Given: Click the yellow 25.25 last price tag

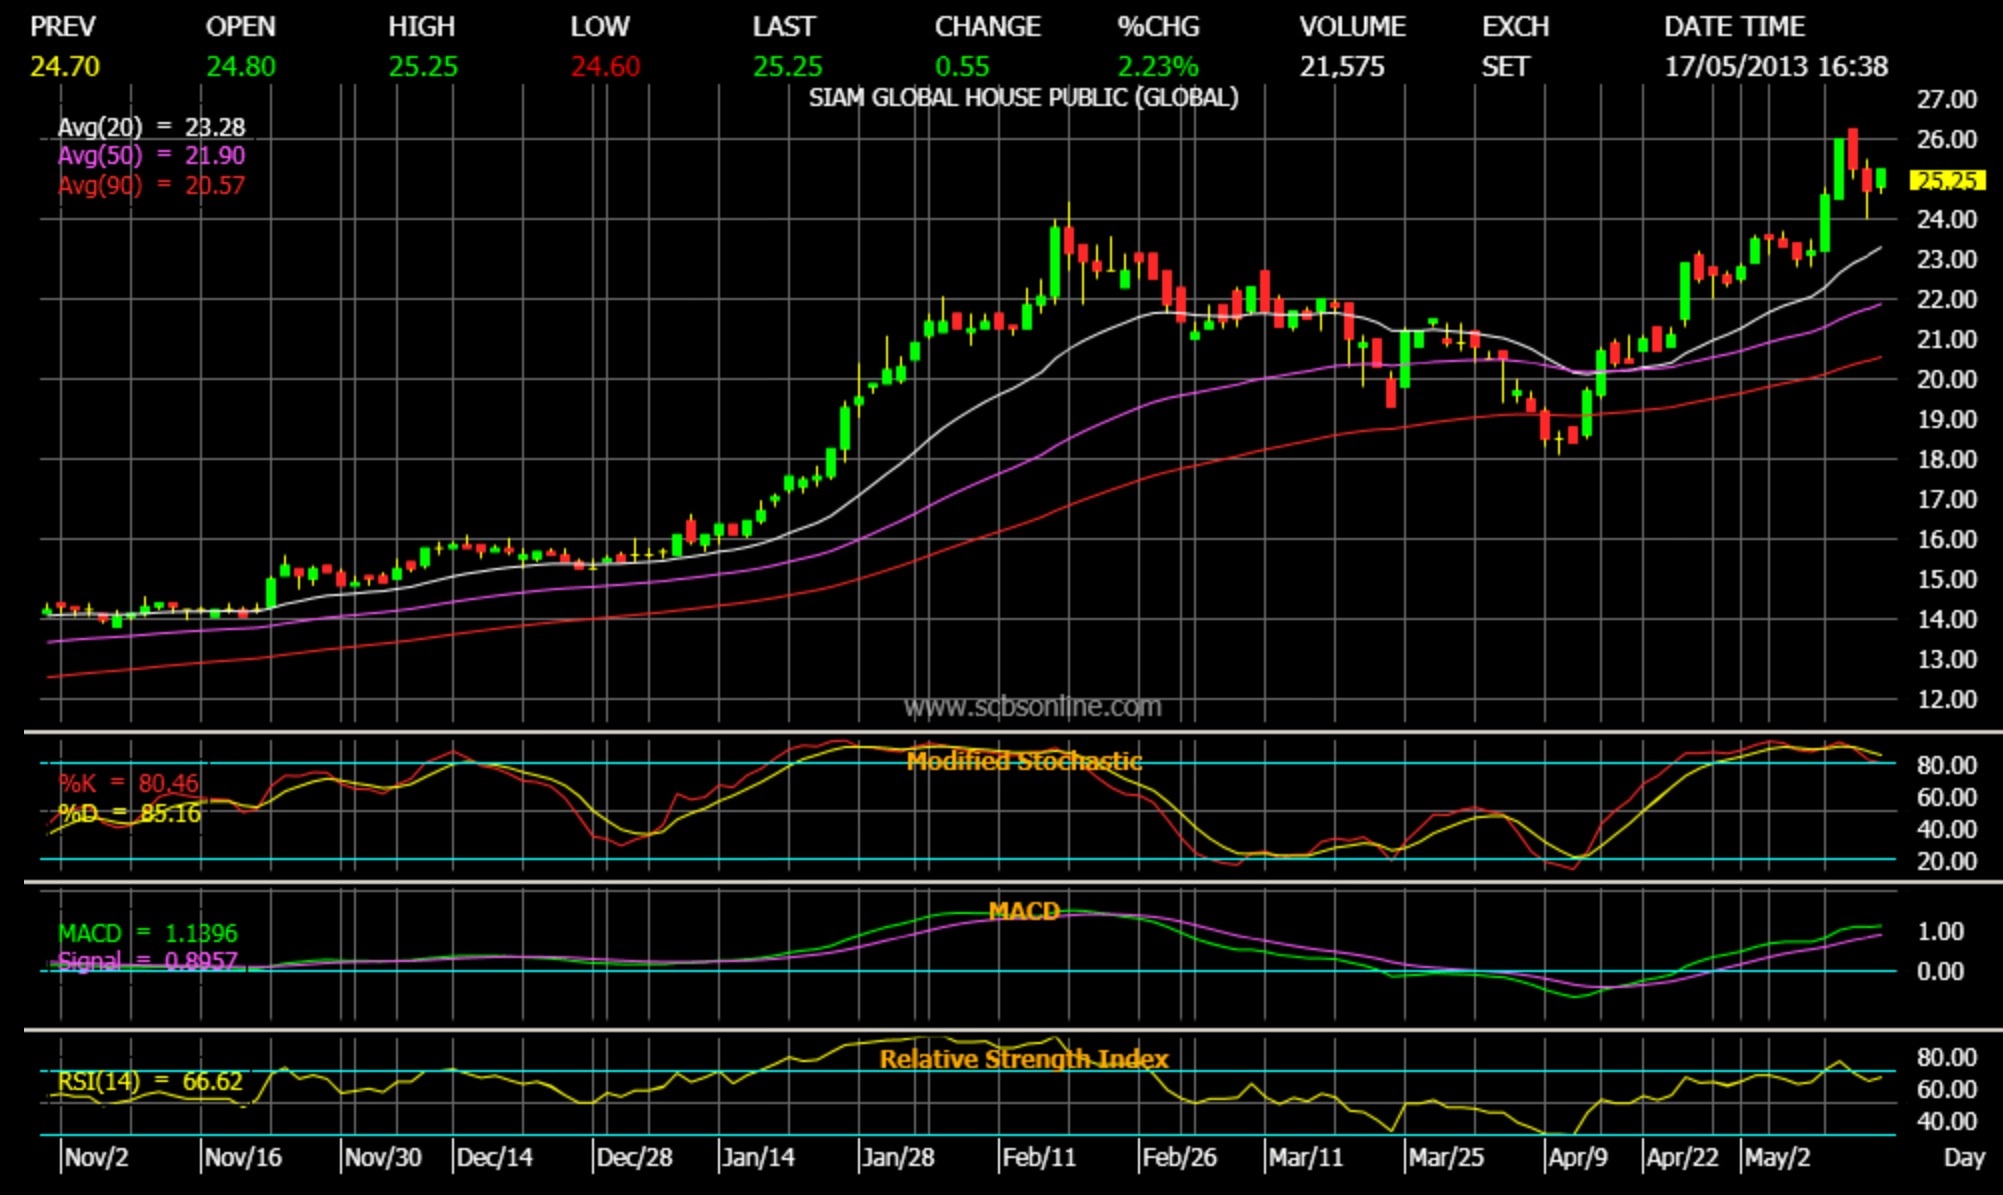Looking at the screenshot, I should click(1947, 181).
